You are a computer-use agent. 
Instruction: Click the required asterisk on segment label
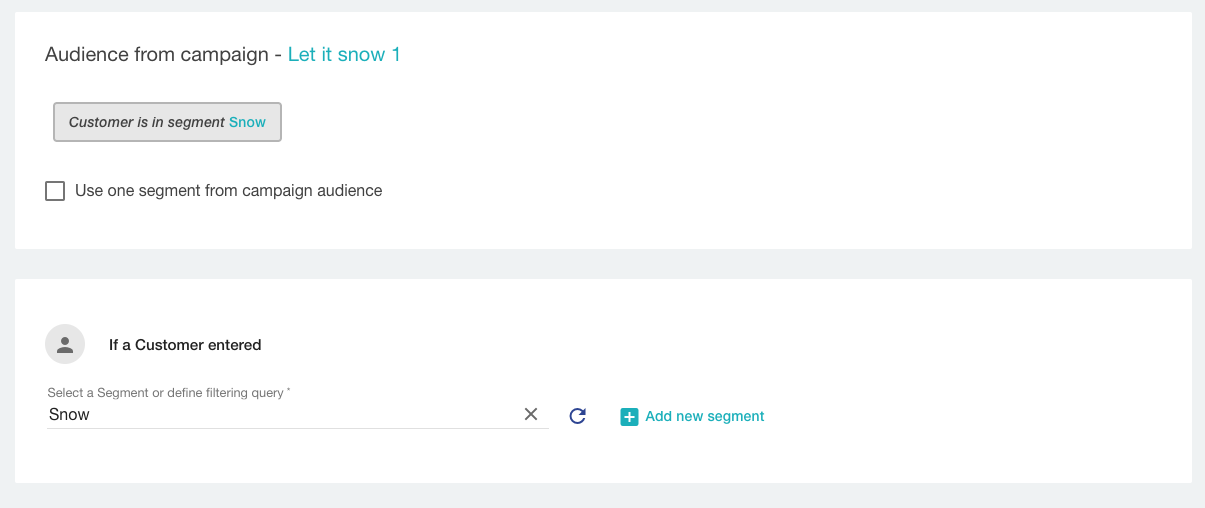289,392
